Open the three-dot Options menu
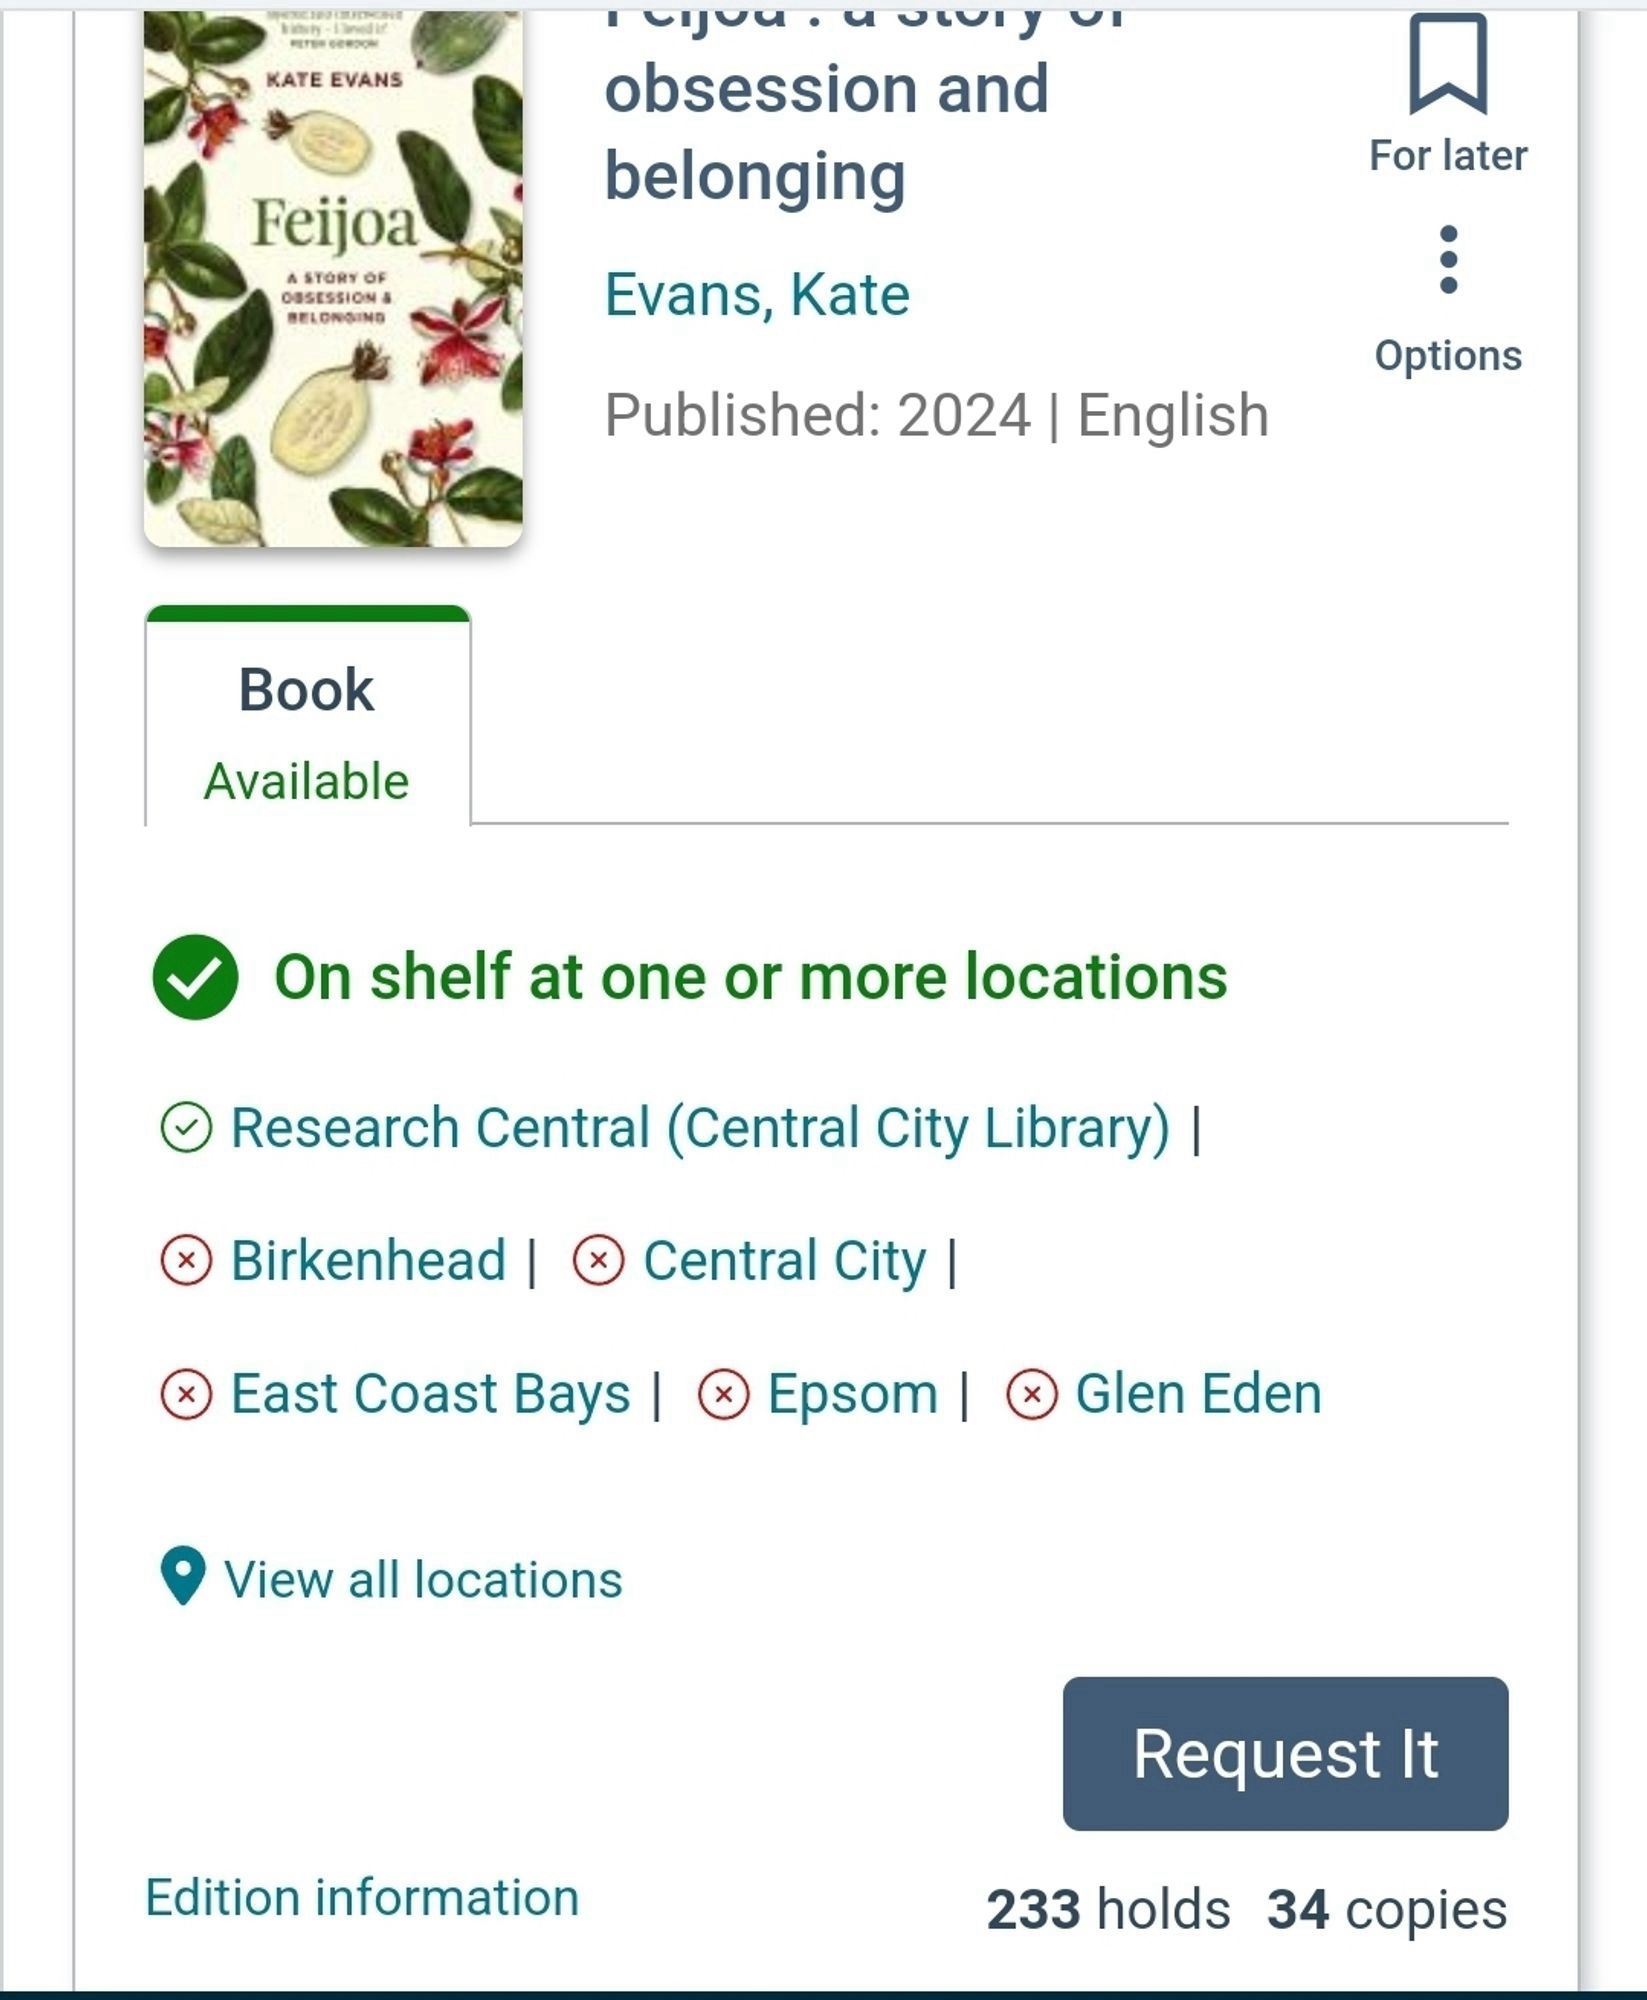1647x2000 pixels. (x=1447, y=260)
